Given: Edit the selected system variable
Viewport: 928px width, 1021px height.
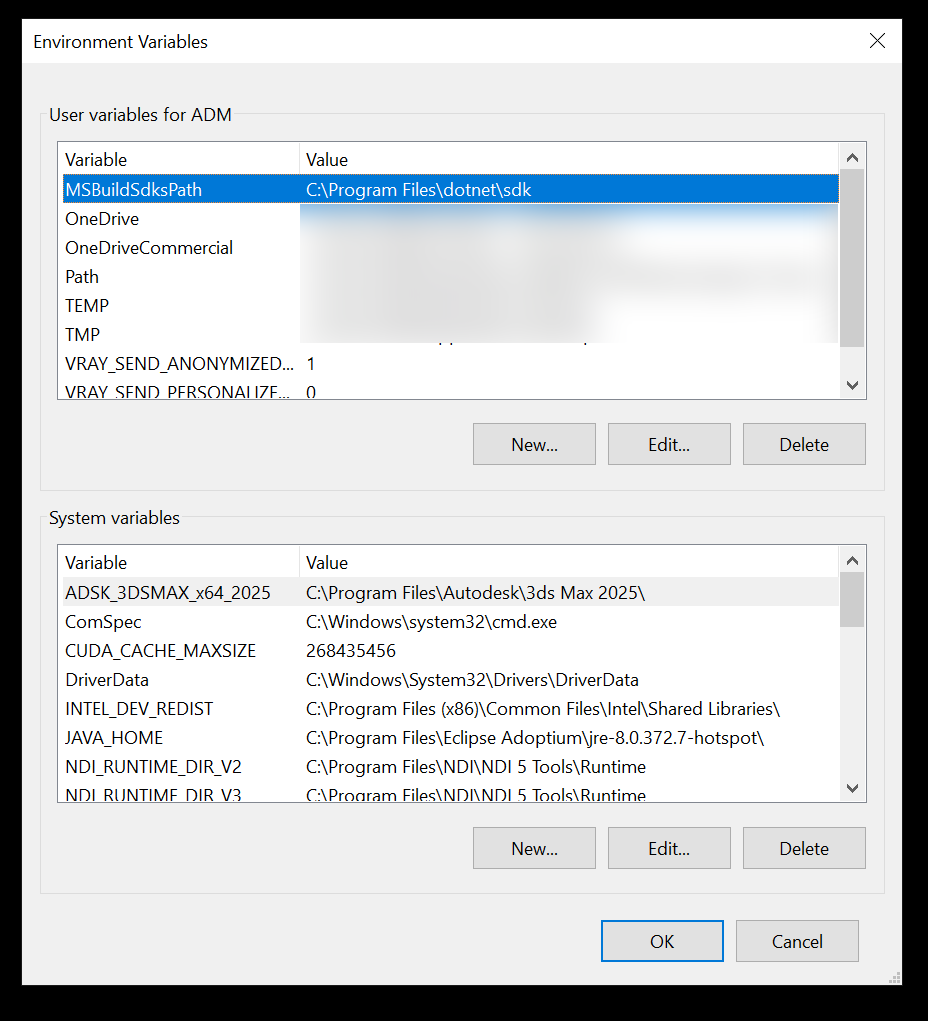Looking at the screenshot, I should 668,848.
